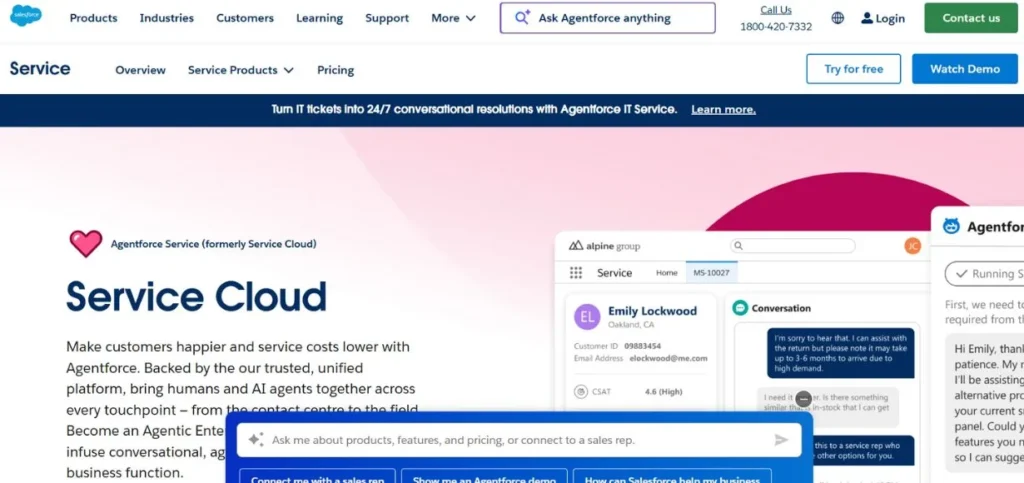Viewport: 1024px width, 483px height.
Task: Go to the Pricing tab
Action: point(336,70)
